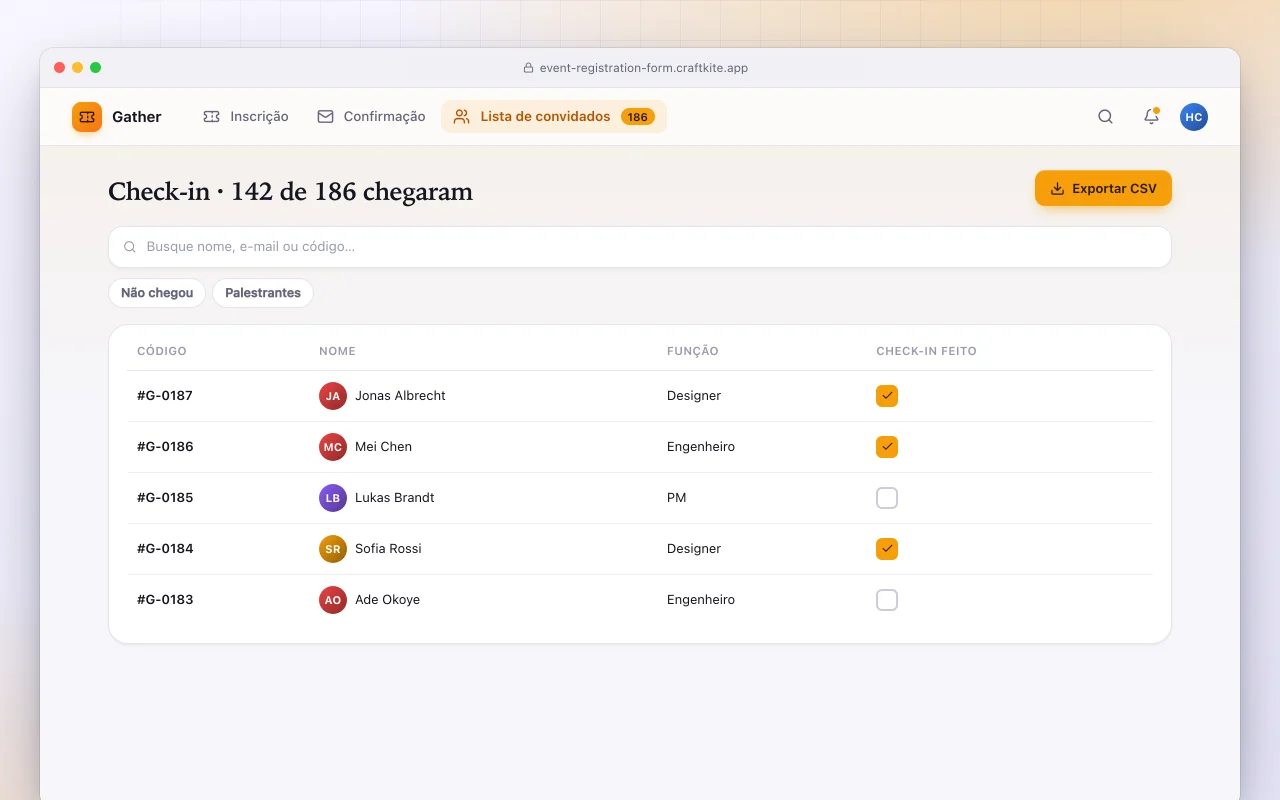Click the CHECK-IN FEITO column header
The image size is (1280, 800).
click(926, 351)
